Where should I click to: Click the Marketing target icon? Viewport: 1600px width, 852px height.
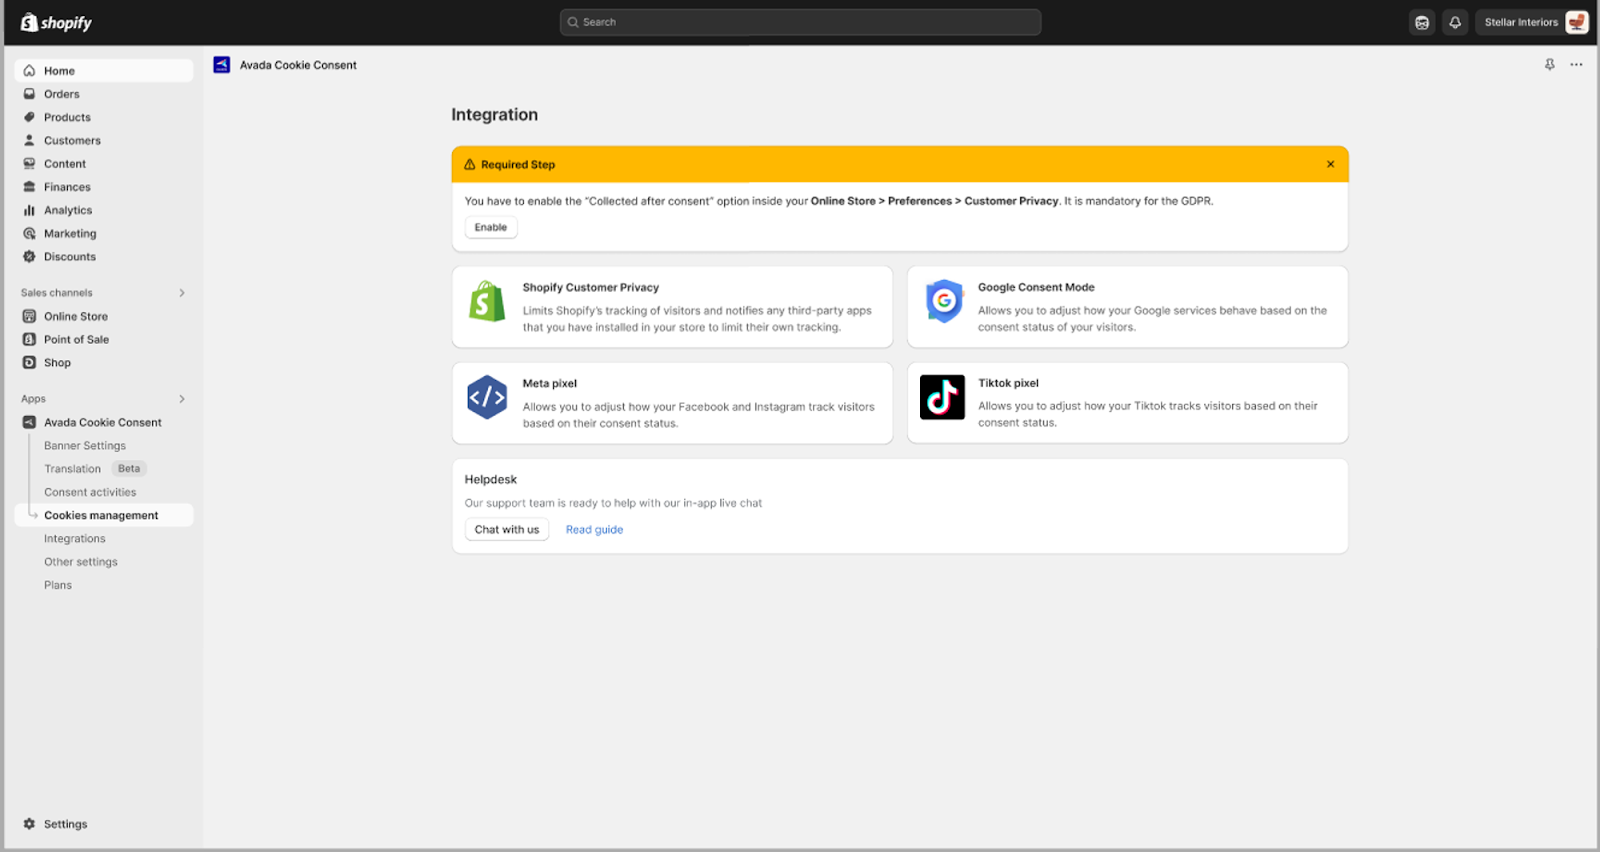tap(29, 234)
